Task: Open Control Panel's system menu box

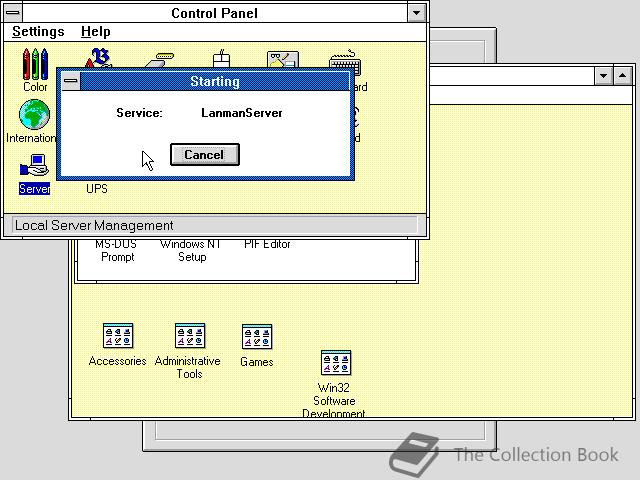Action: (13, 13)
